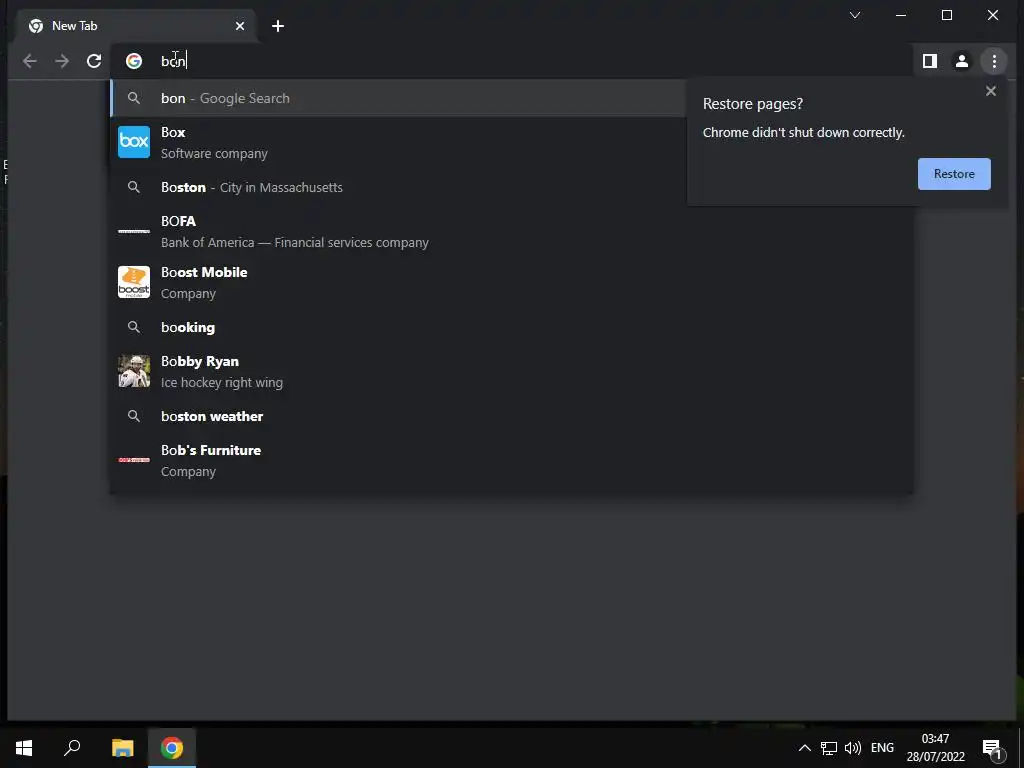Open notification center icon
1024x768 pixels.
993,748
